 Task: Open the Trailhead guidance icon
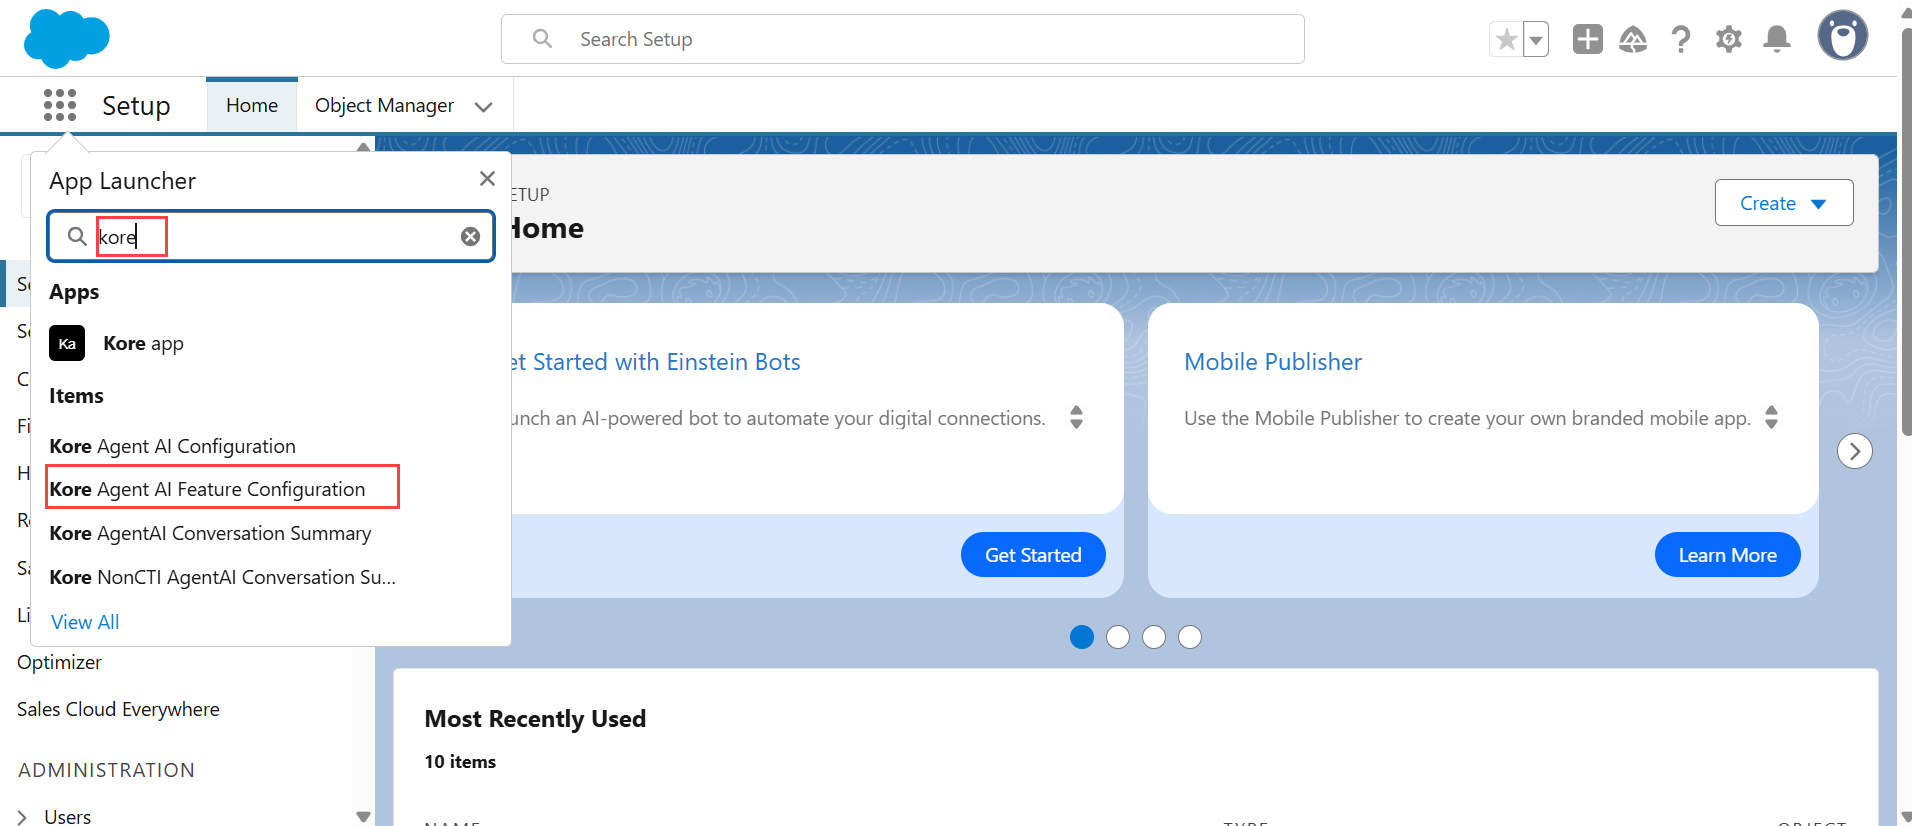[x=1633, y=39]
